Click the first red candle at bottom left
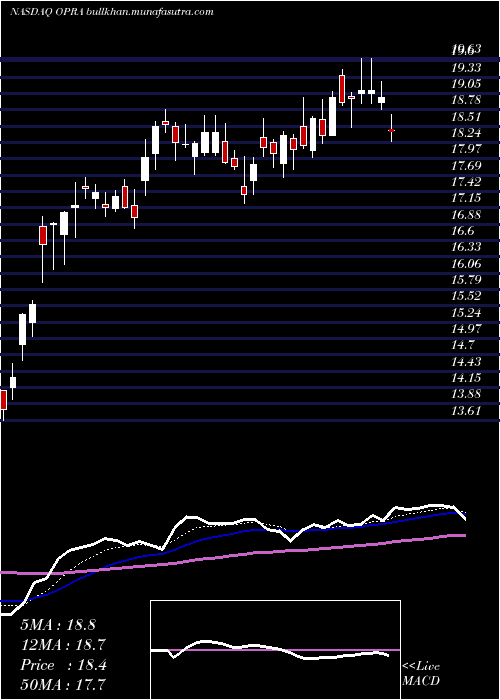500x700 pixels. 4,400
